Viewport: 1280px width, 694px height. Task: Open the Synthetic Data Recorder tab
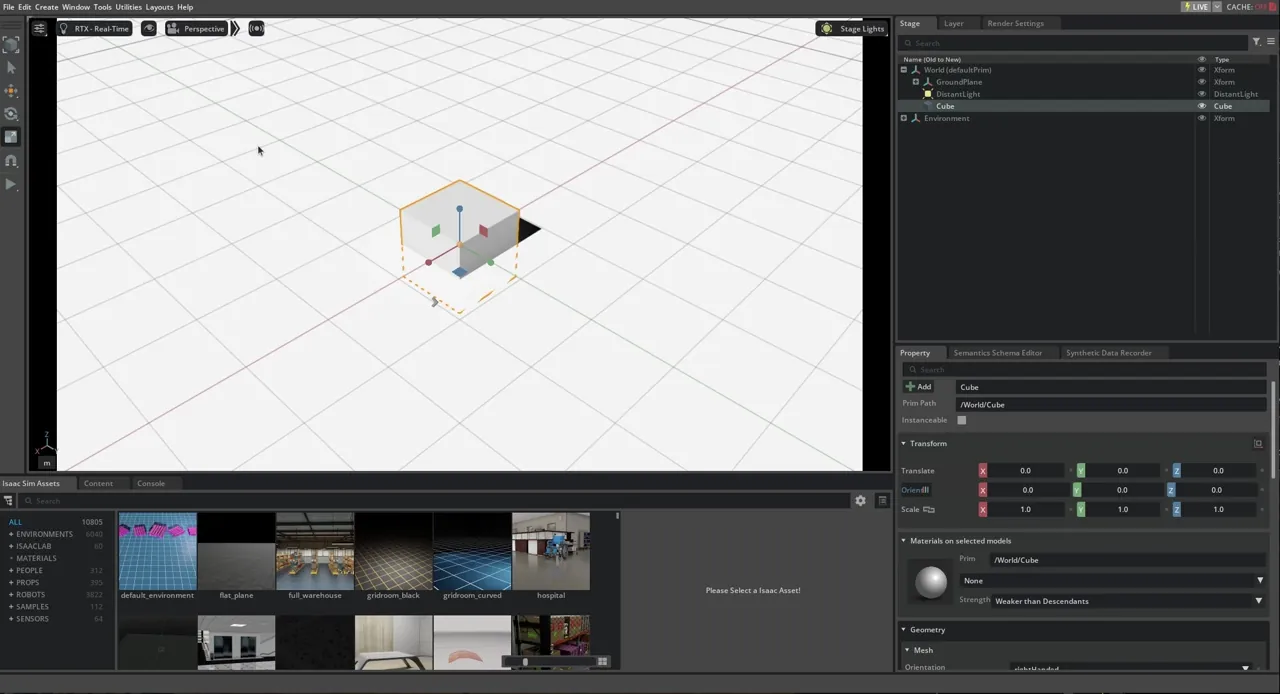point(1108,352)
